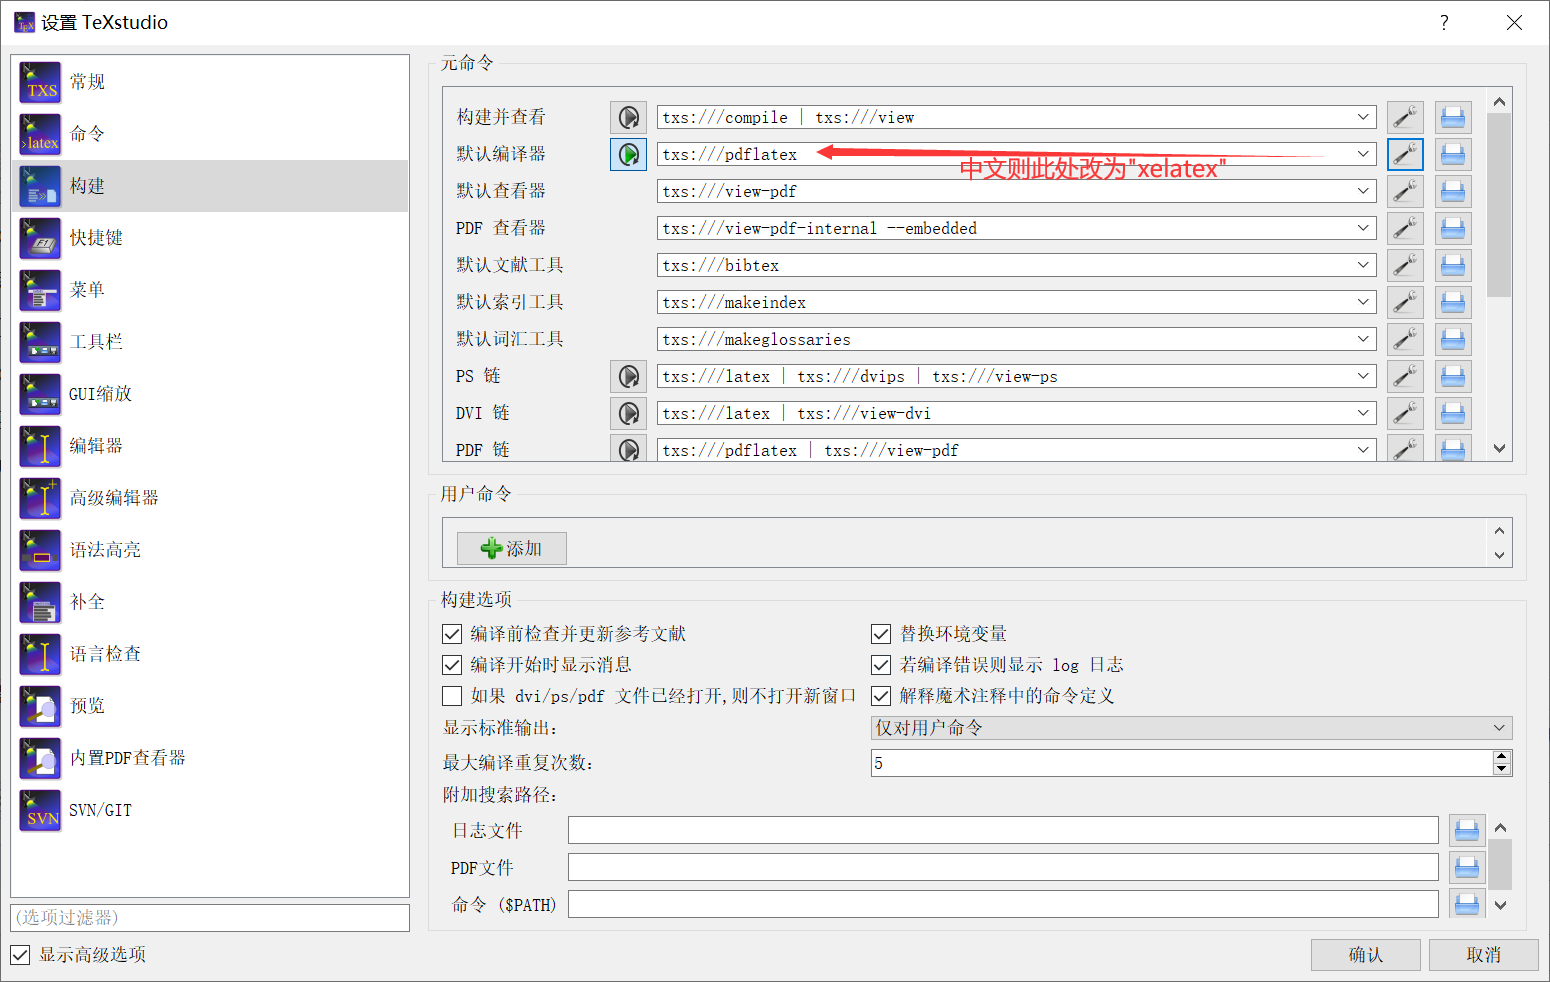Open the 内置PDF查看器 settings page
Viewport: 1550px width, 982px height.
pyautogui.click(x=210, y=758)
